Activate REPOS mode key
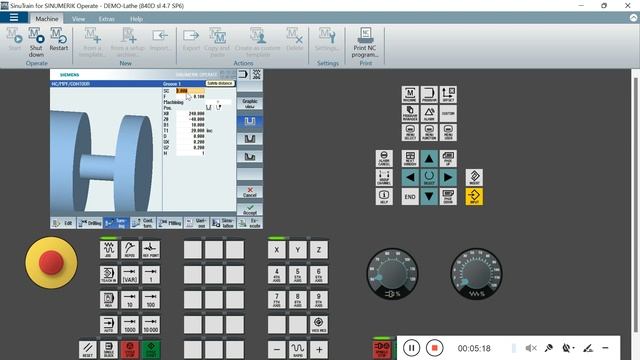 coord(130,249)
